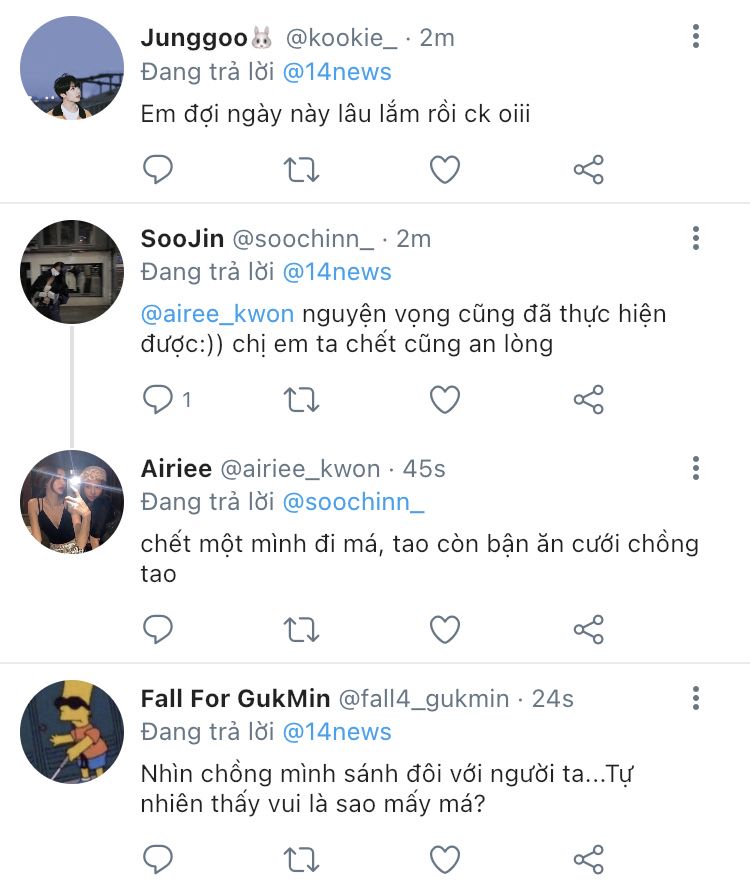Like SooJin's tweet with heart

(445, 400)
